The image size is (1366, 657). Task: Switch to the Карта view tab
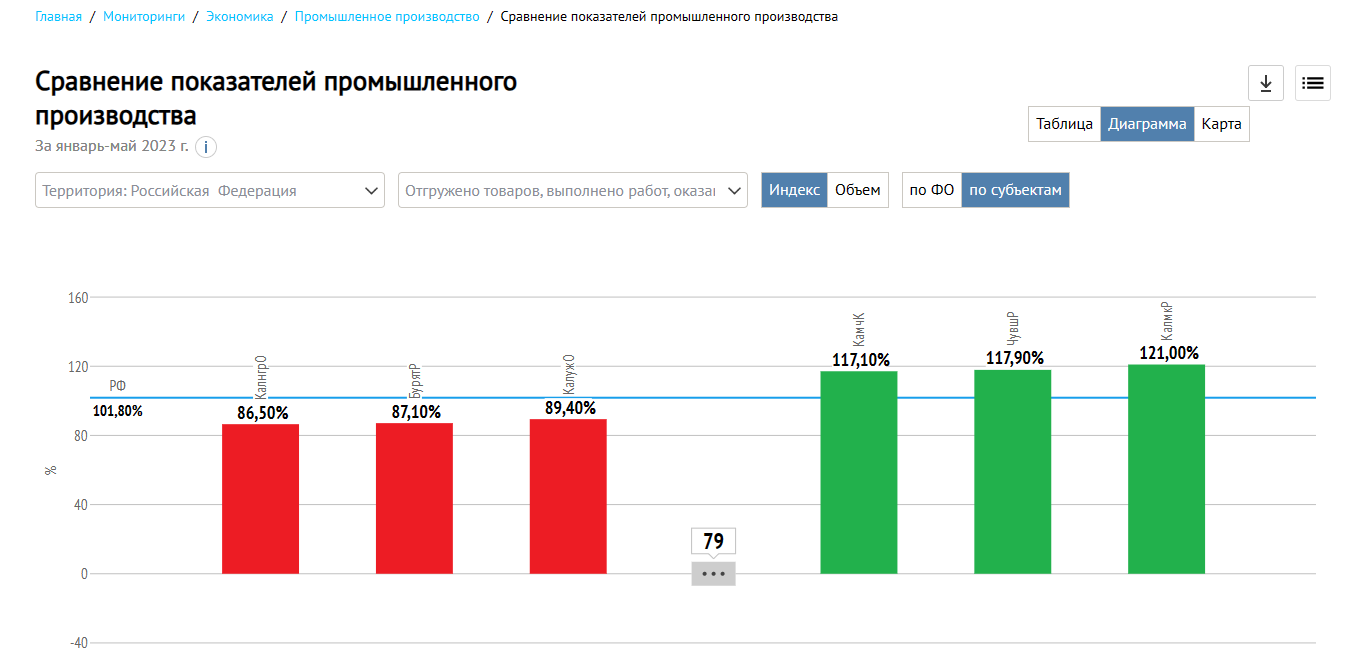1221,124
